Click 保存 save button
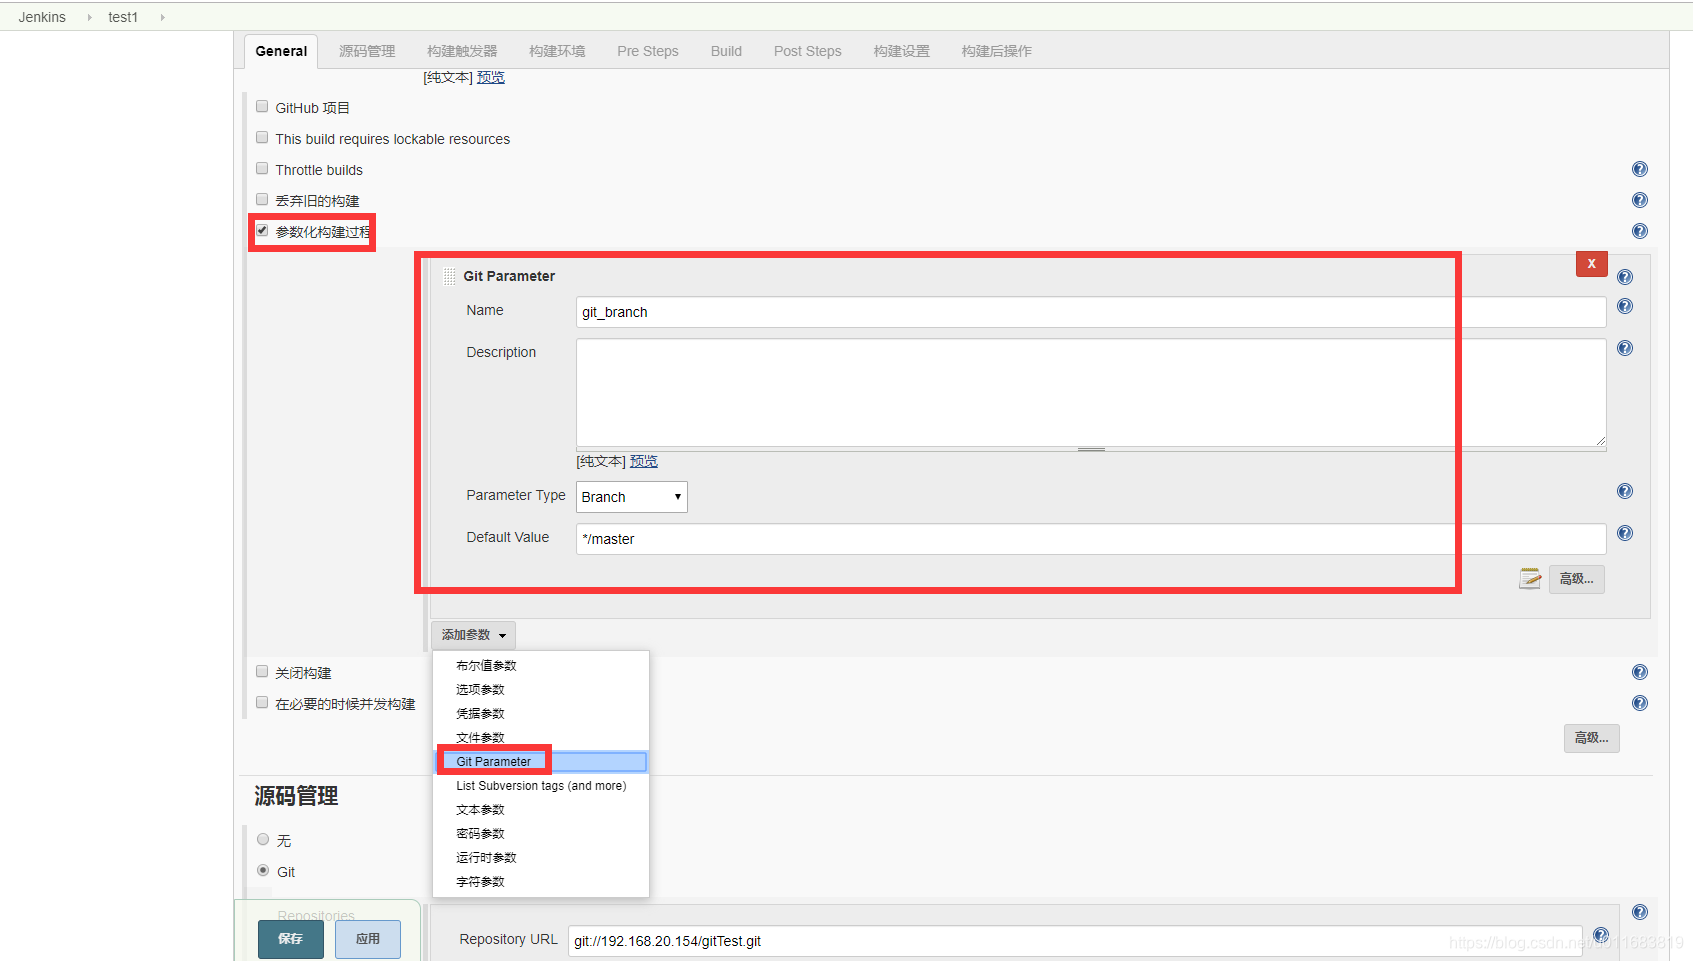Screen dimensions: 1693x961 pyautogui.click(x=291, y=939)
